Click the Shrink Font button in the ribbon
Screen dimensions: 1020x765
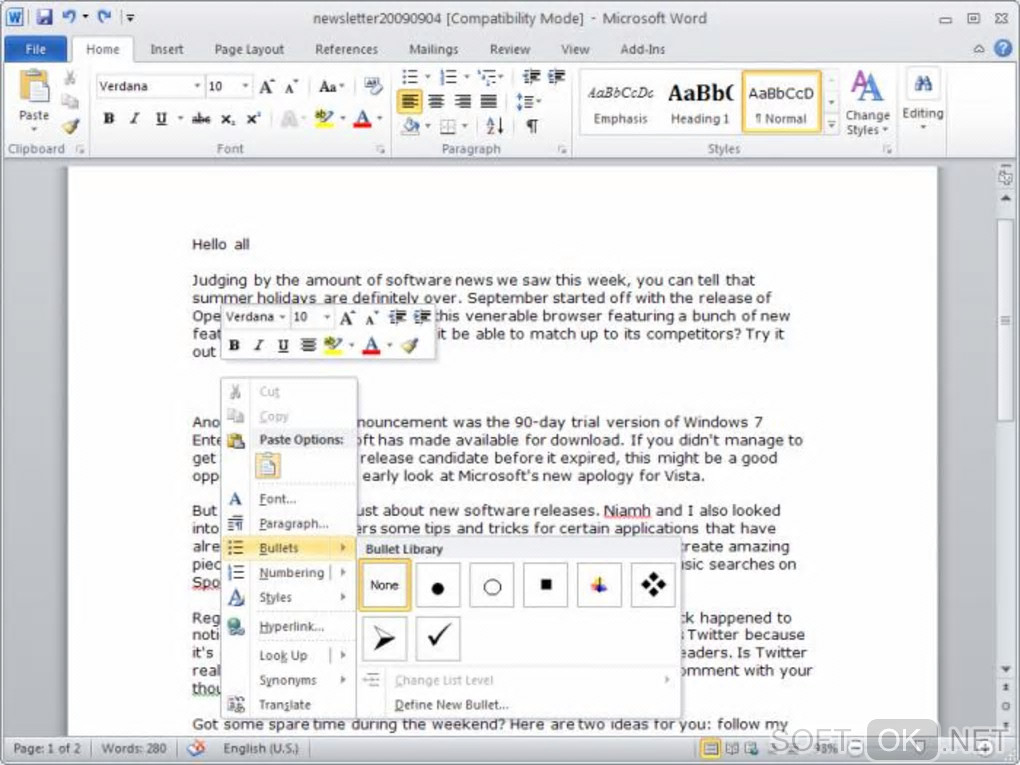tap(291, 87)
